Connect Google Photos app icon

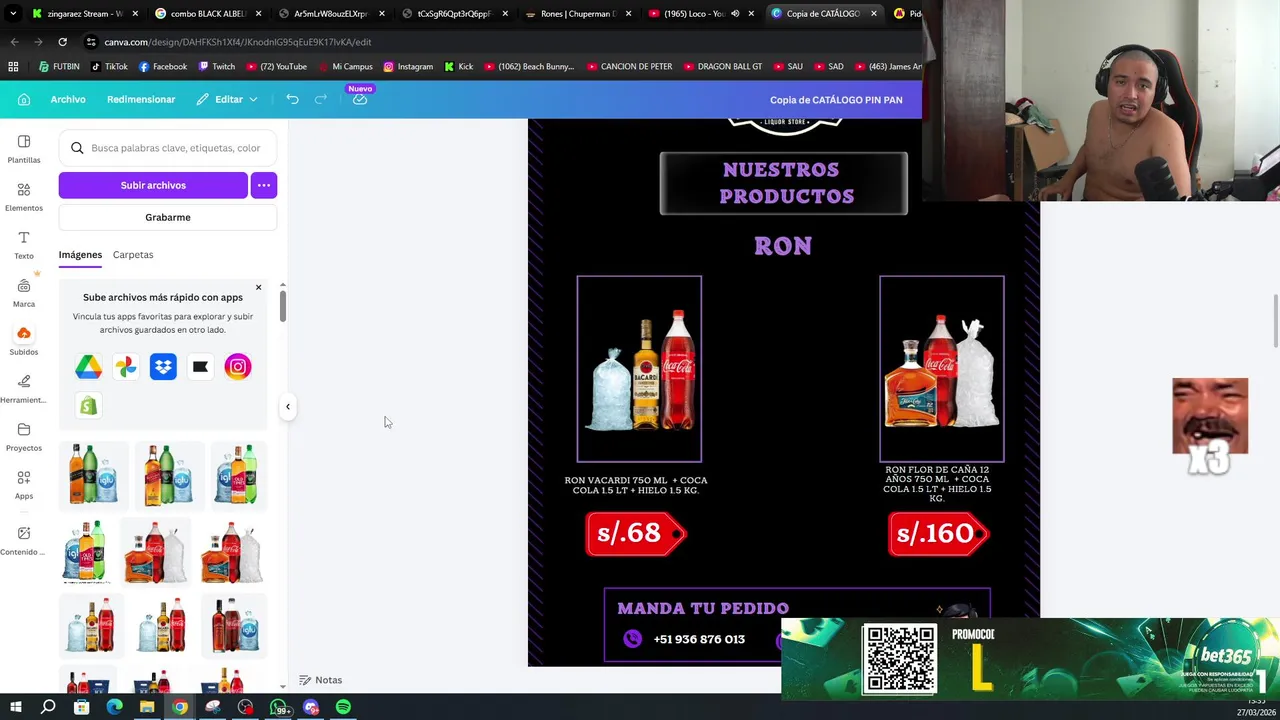126,367
